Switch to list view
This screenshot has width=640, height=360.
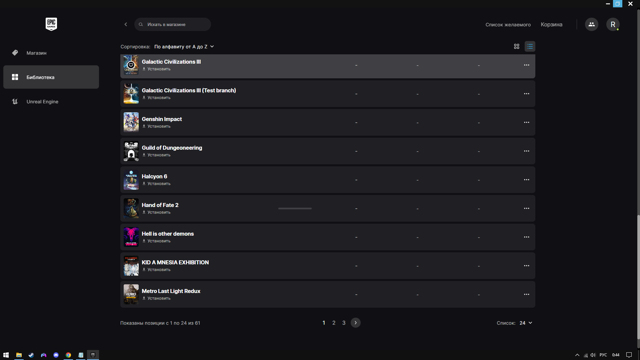point(530,47)
